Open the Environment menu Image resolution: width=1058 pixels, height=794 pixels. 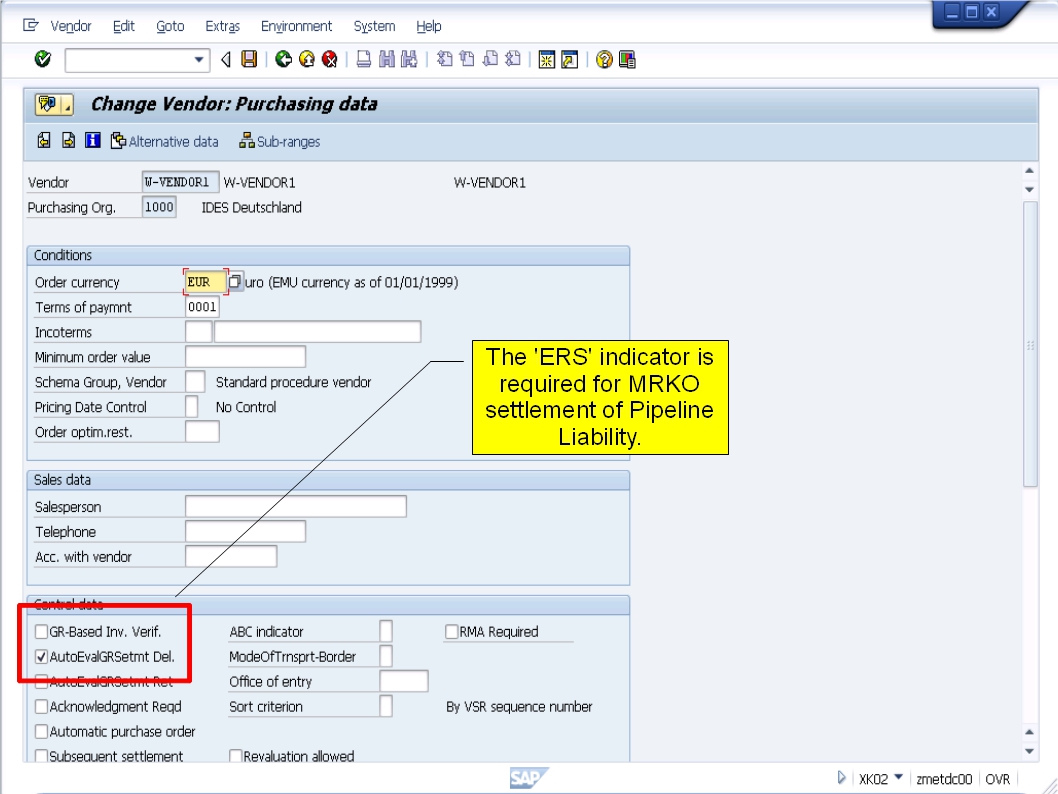tap(295, 26)
